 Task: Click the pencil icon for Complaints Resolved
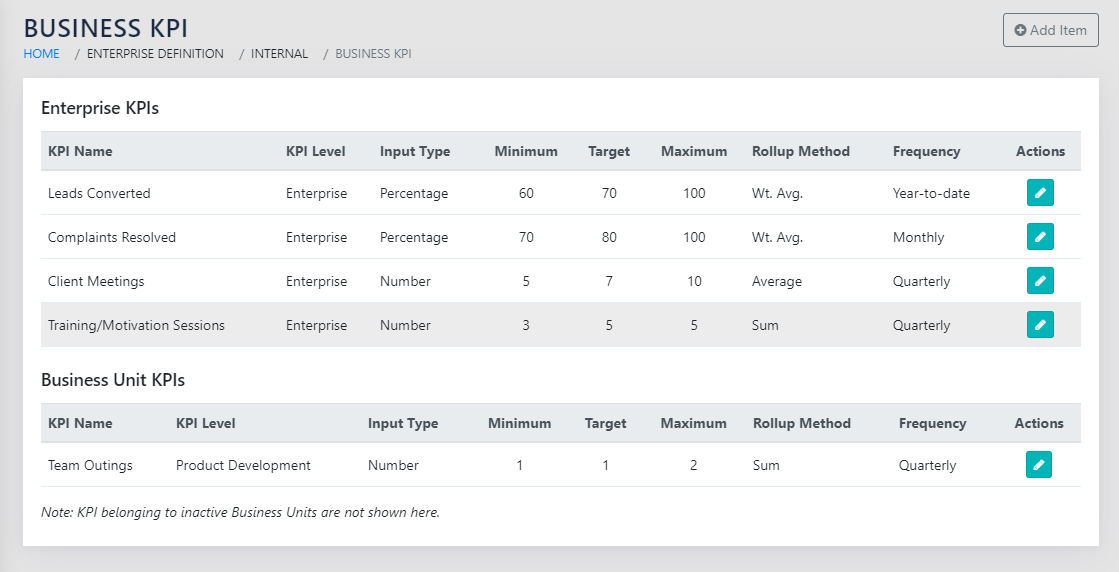click(1040, 237)
